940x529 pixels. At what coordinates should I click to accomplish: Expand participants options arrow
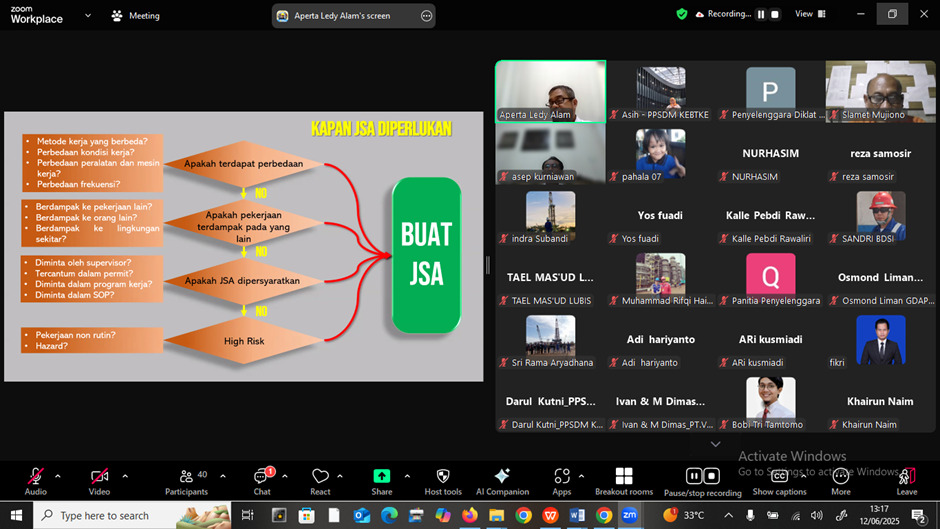tap(222, 476)
